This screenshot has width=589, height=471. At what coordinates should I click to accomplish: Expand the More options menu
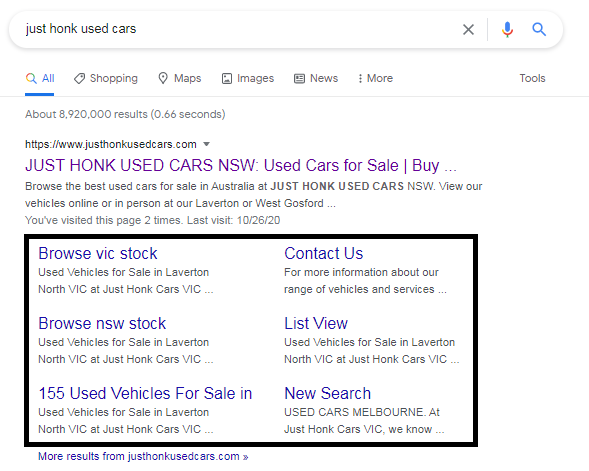[x=375, y=78]
